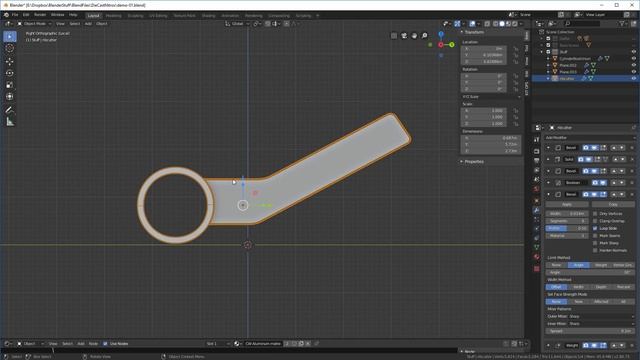Screen dimensions: 640x360
Task: Select the Scale tool
Action: [x=10, y=85]
